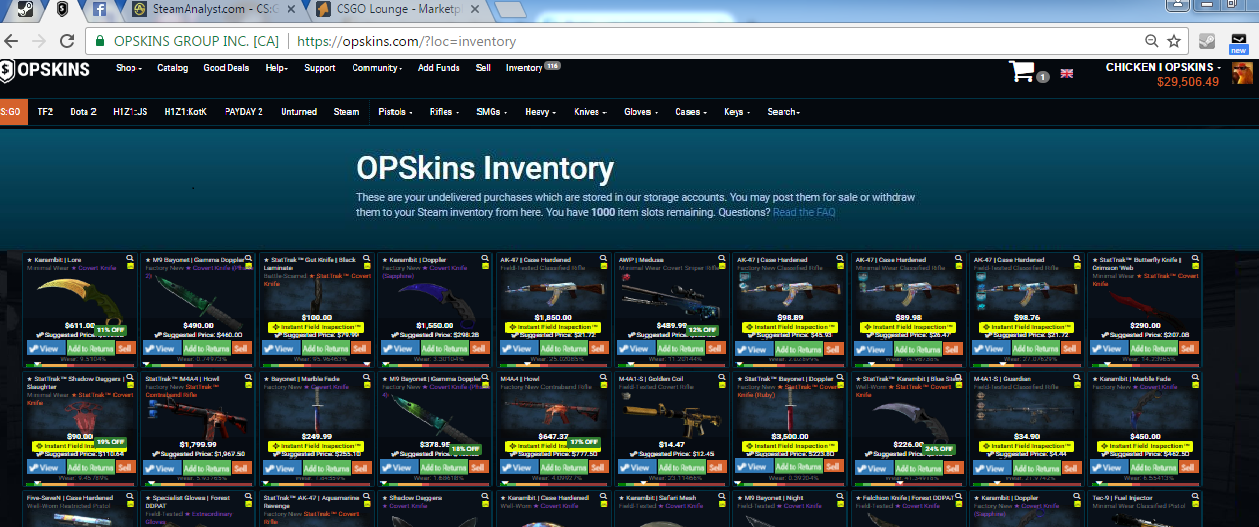Click the user avatar picture
This screenshot has height=527, width=1259.
click(x=1242, y=73)
